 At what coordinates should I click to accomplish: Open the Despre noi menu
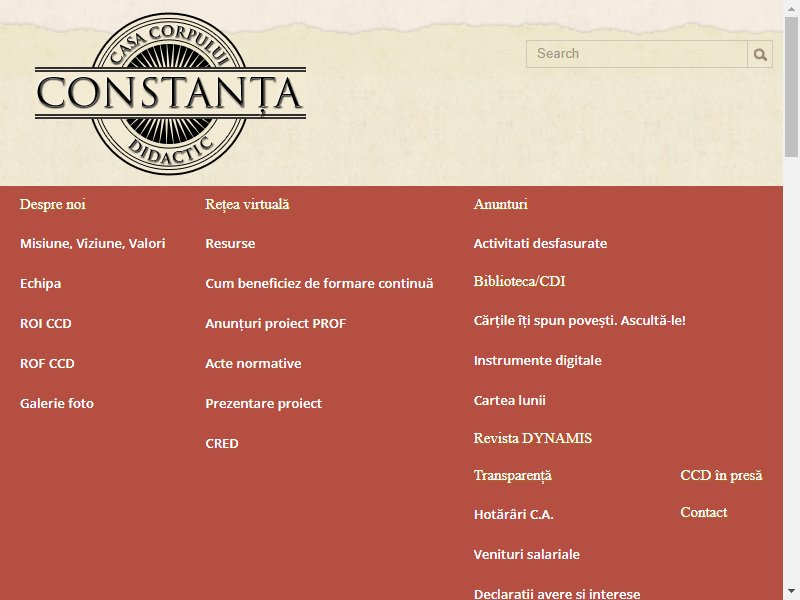point(53,204)
